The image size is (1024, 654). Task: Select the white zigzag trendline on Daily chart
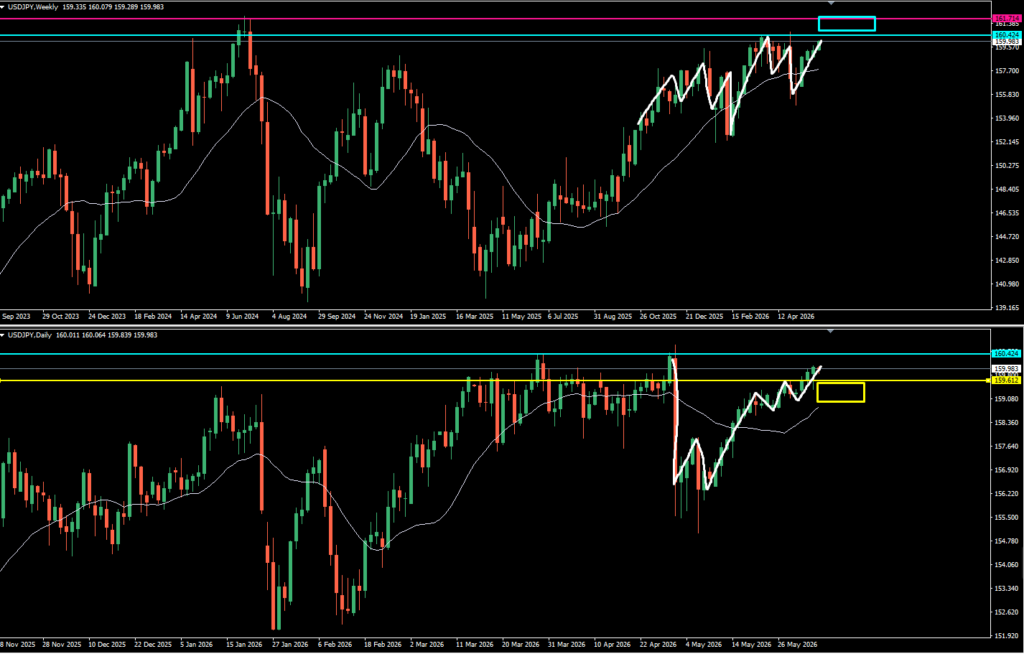[x=744, y=425]
